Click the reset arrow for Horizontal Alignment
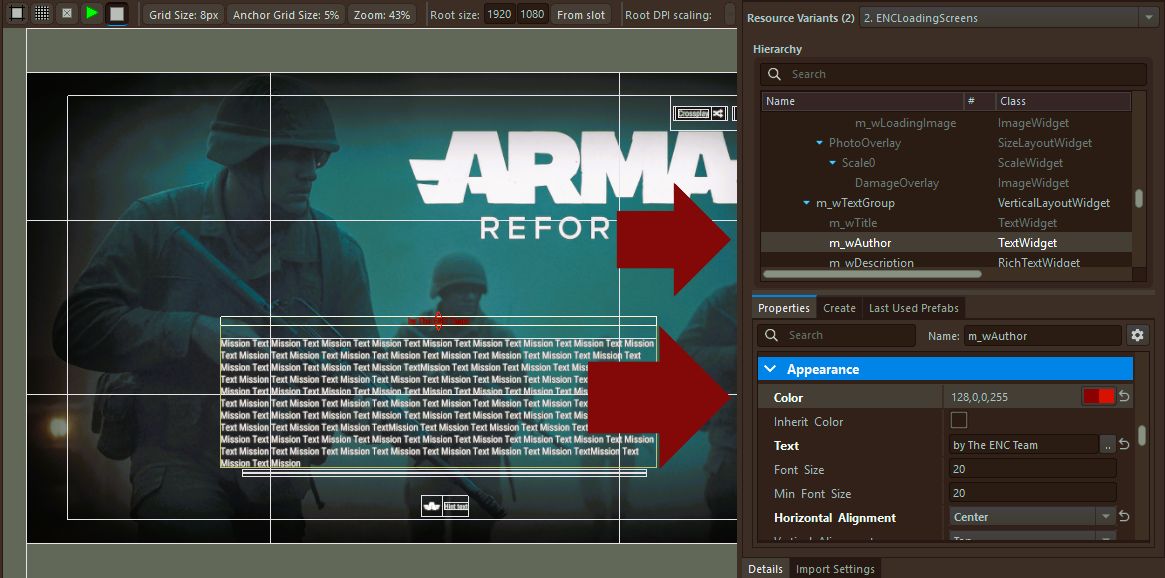Screen dimensions: 1165x578 [1124, 517]
